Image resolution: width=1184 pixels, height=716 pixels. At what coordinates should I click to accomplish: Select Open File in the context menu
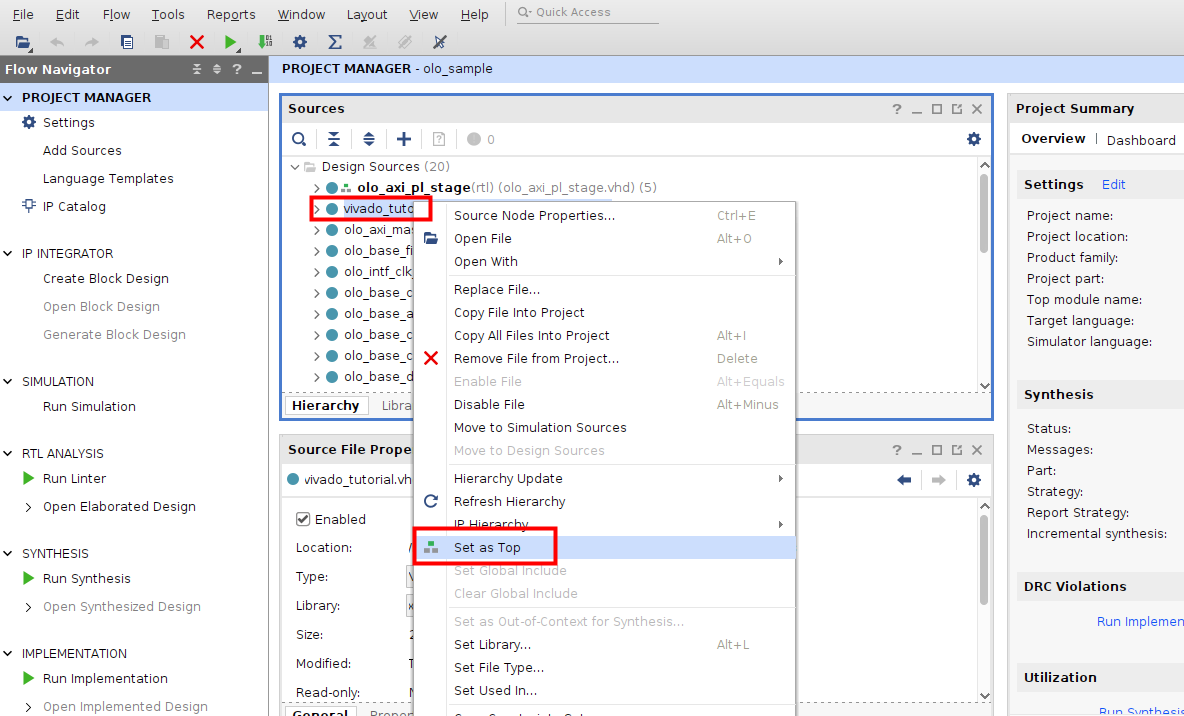605,239
